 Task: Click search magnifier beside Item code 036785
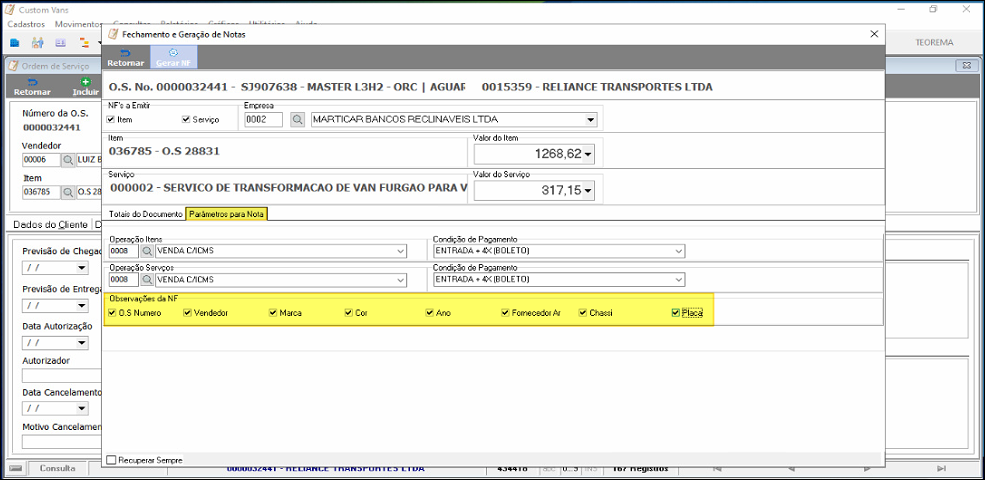[68, 192]
